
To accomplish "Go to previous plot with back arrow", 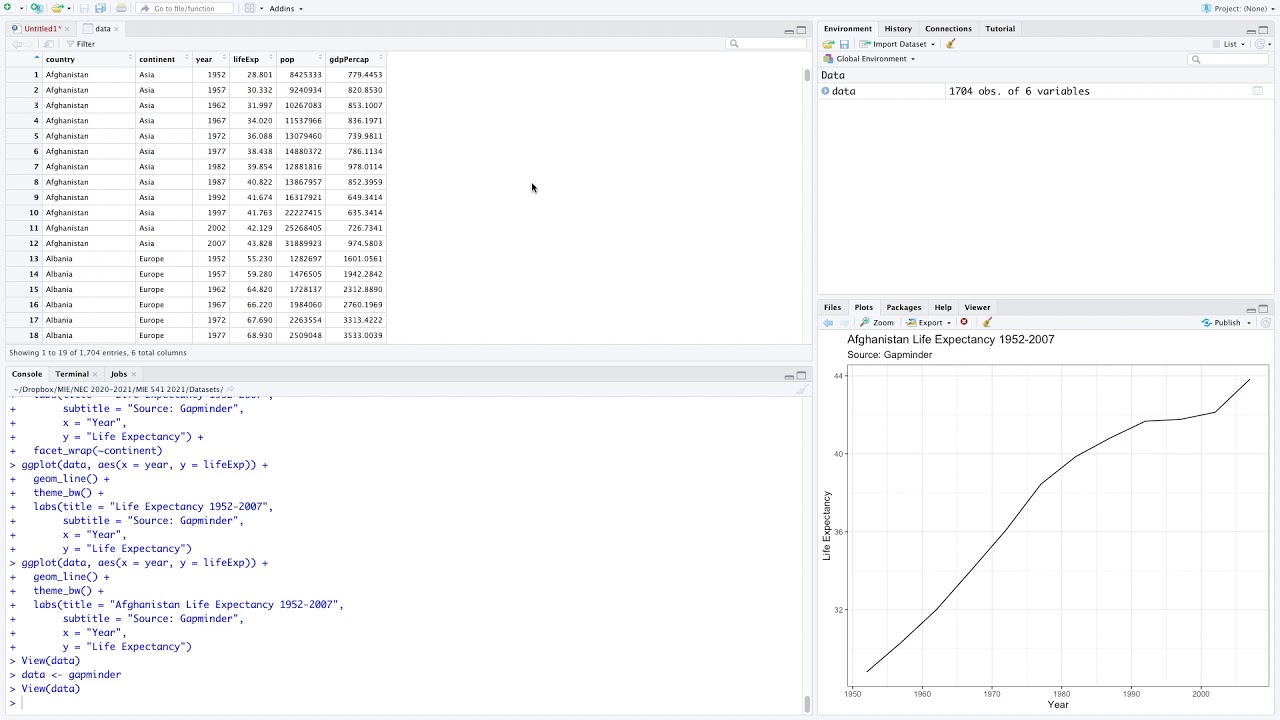I will pos(828,323).
